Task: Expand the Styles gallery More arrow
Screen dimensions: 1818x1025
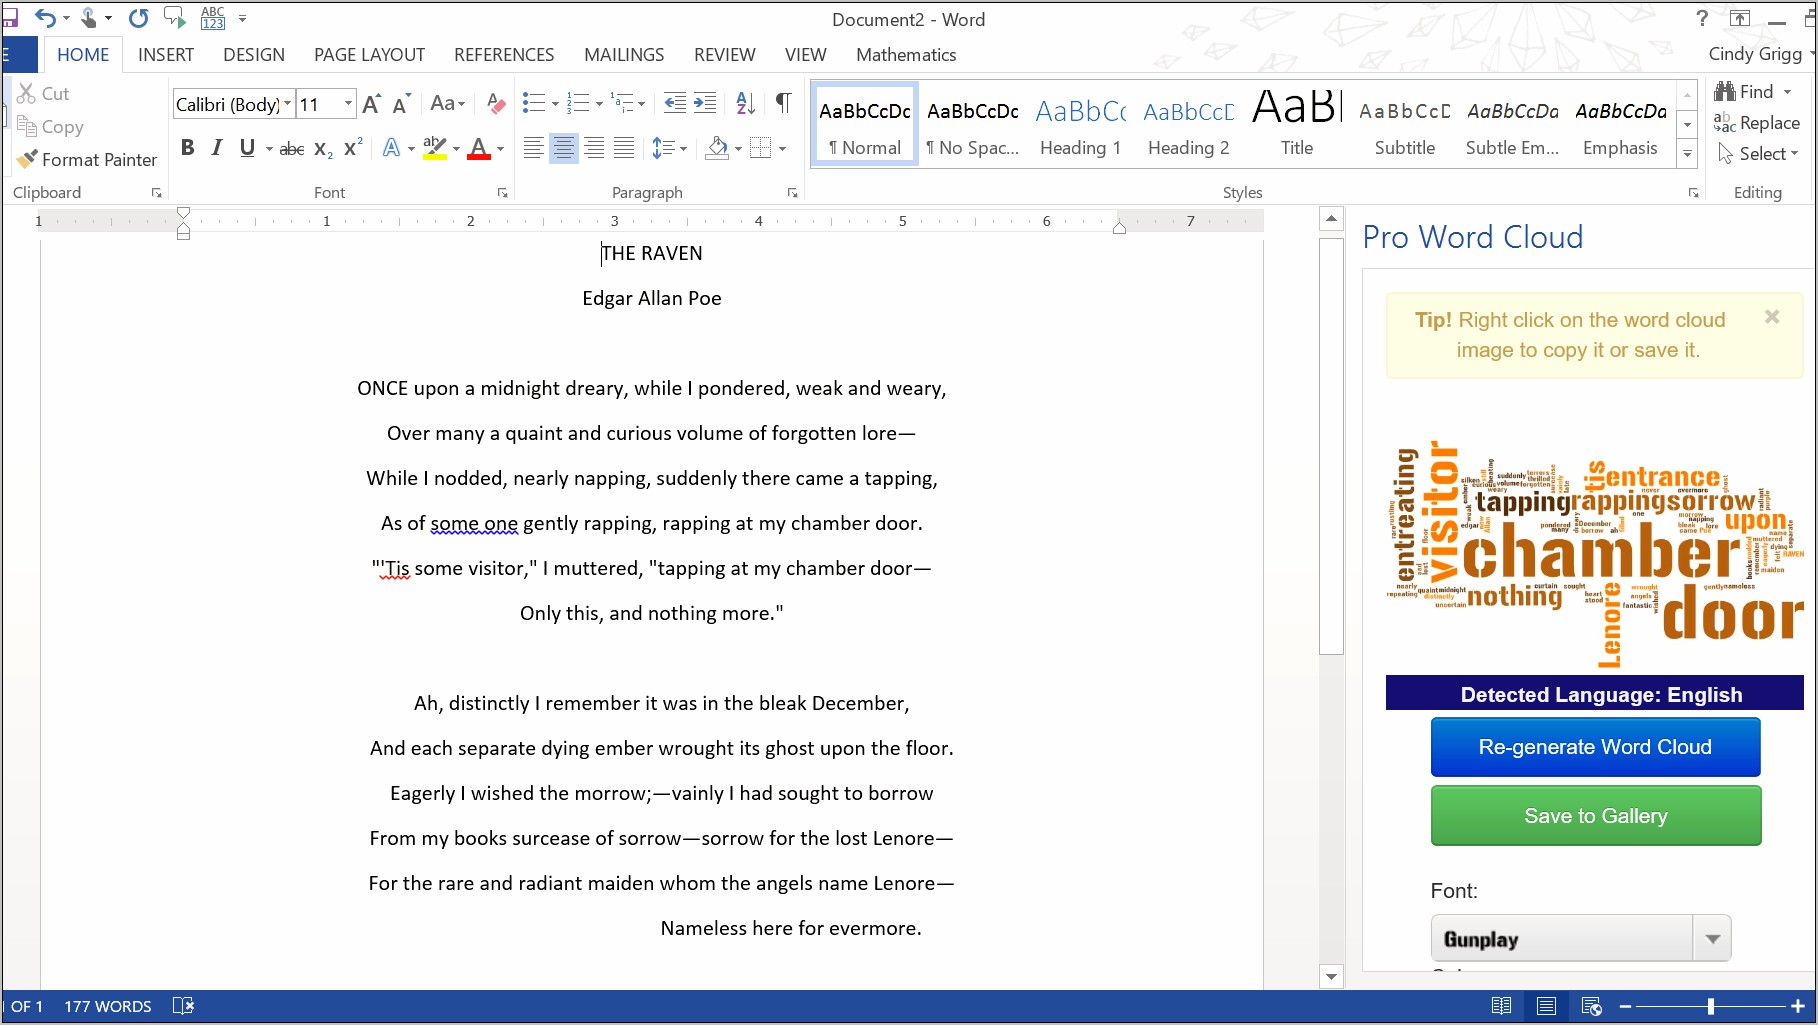Action: pyautogui.click(x=1688, y=153)
